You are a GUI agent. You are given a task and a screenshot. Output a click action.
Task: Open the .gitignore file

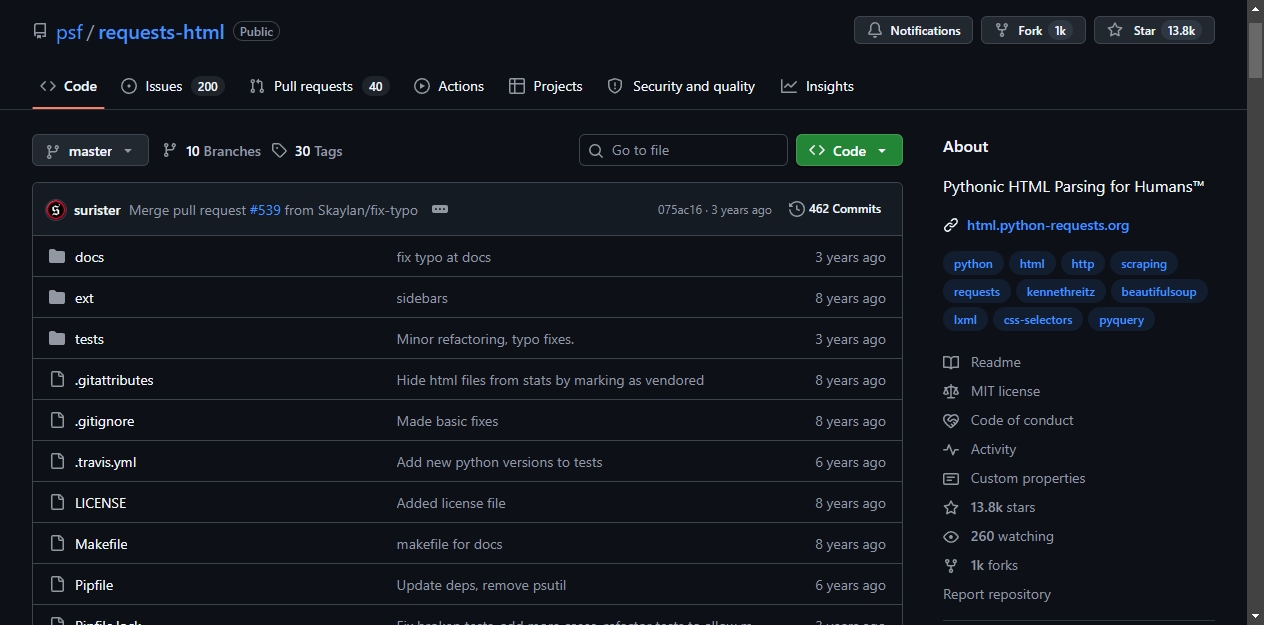pyautogui.click(x=105, y=421)
